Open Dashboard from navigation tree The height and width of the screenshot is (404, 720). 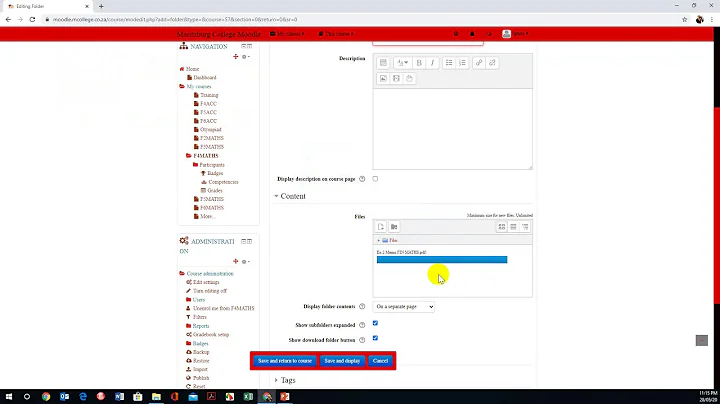[205, 78]
